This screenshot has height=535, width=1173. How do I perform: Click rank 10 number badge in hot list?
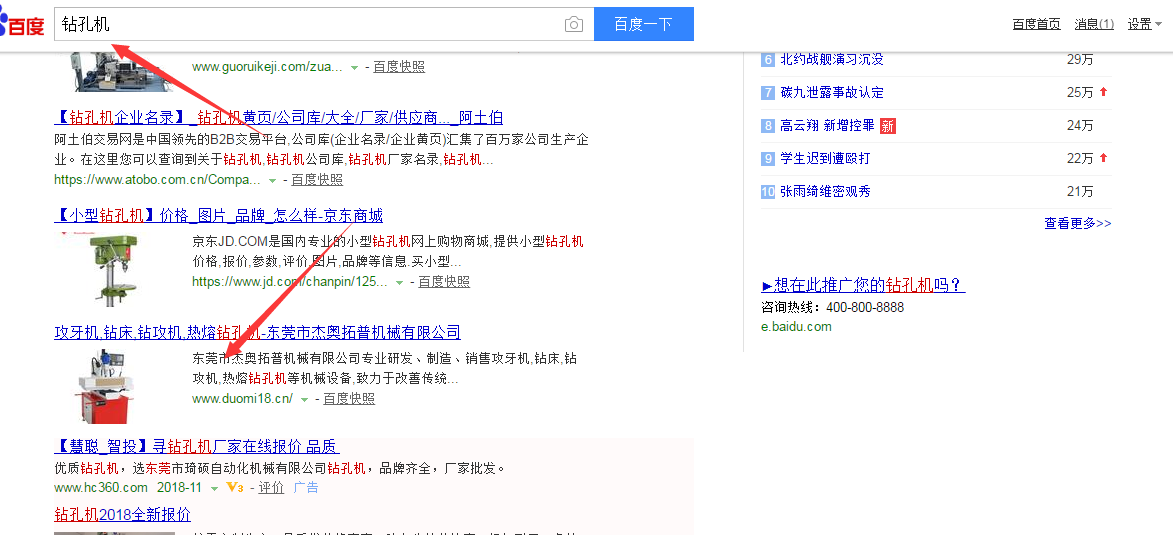click(x=768, y=191)
